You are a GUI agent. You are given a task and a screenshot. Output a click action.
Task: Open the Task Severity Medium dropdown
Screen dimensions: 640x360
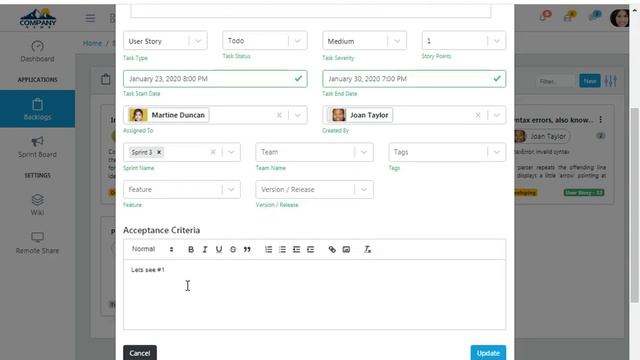point(364,41)
